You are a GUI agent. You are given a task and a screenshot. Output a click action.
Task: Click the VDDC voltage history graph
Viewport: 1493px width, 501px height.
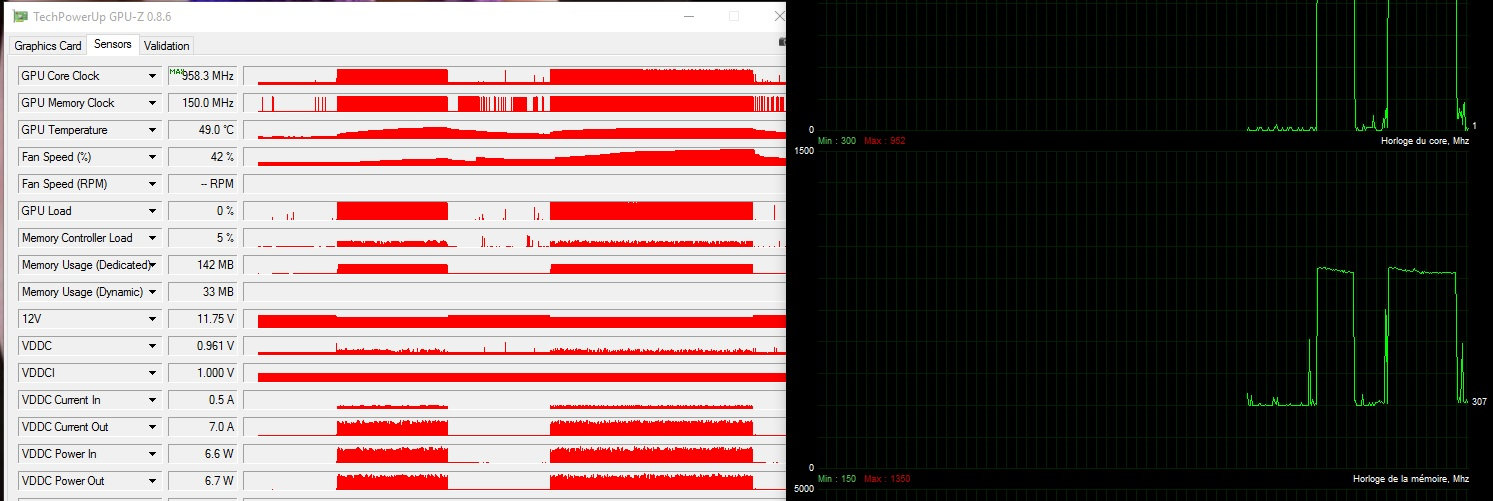[515, 346]
